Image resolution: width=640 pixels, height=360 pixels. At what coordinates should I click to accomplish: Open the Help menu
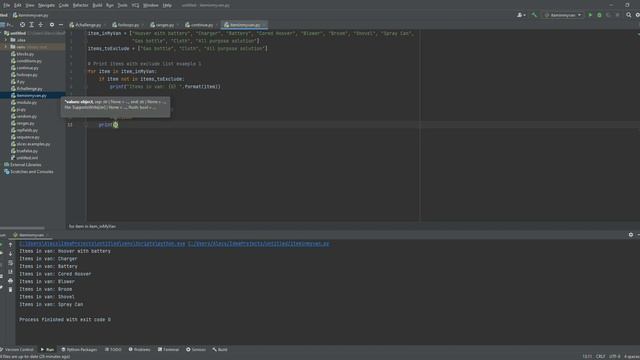(x=167, y=5)
